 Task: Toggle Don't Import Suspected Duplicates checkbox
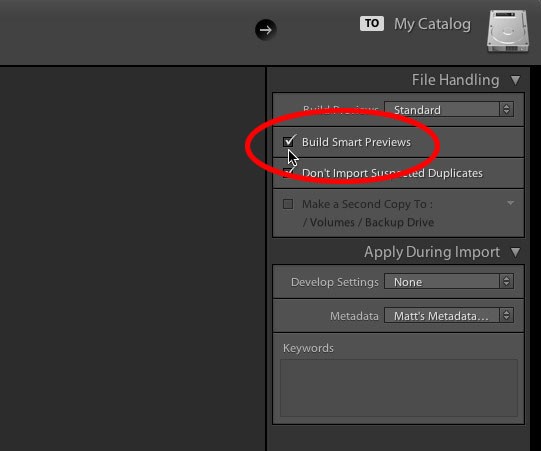point(288,173)
